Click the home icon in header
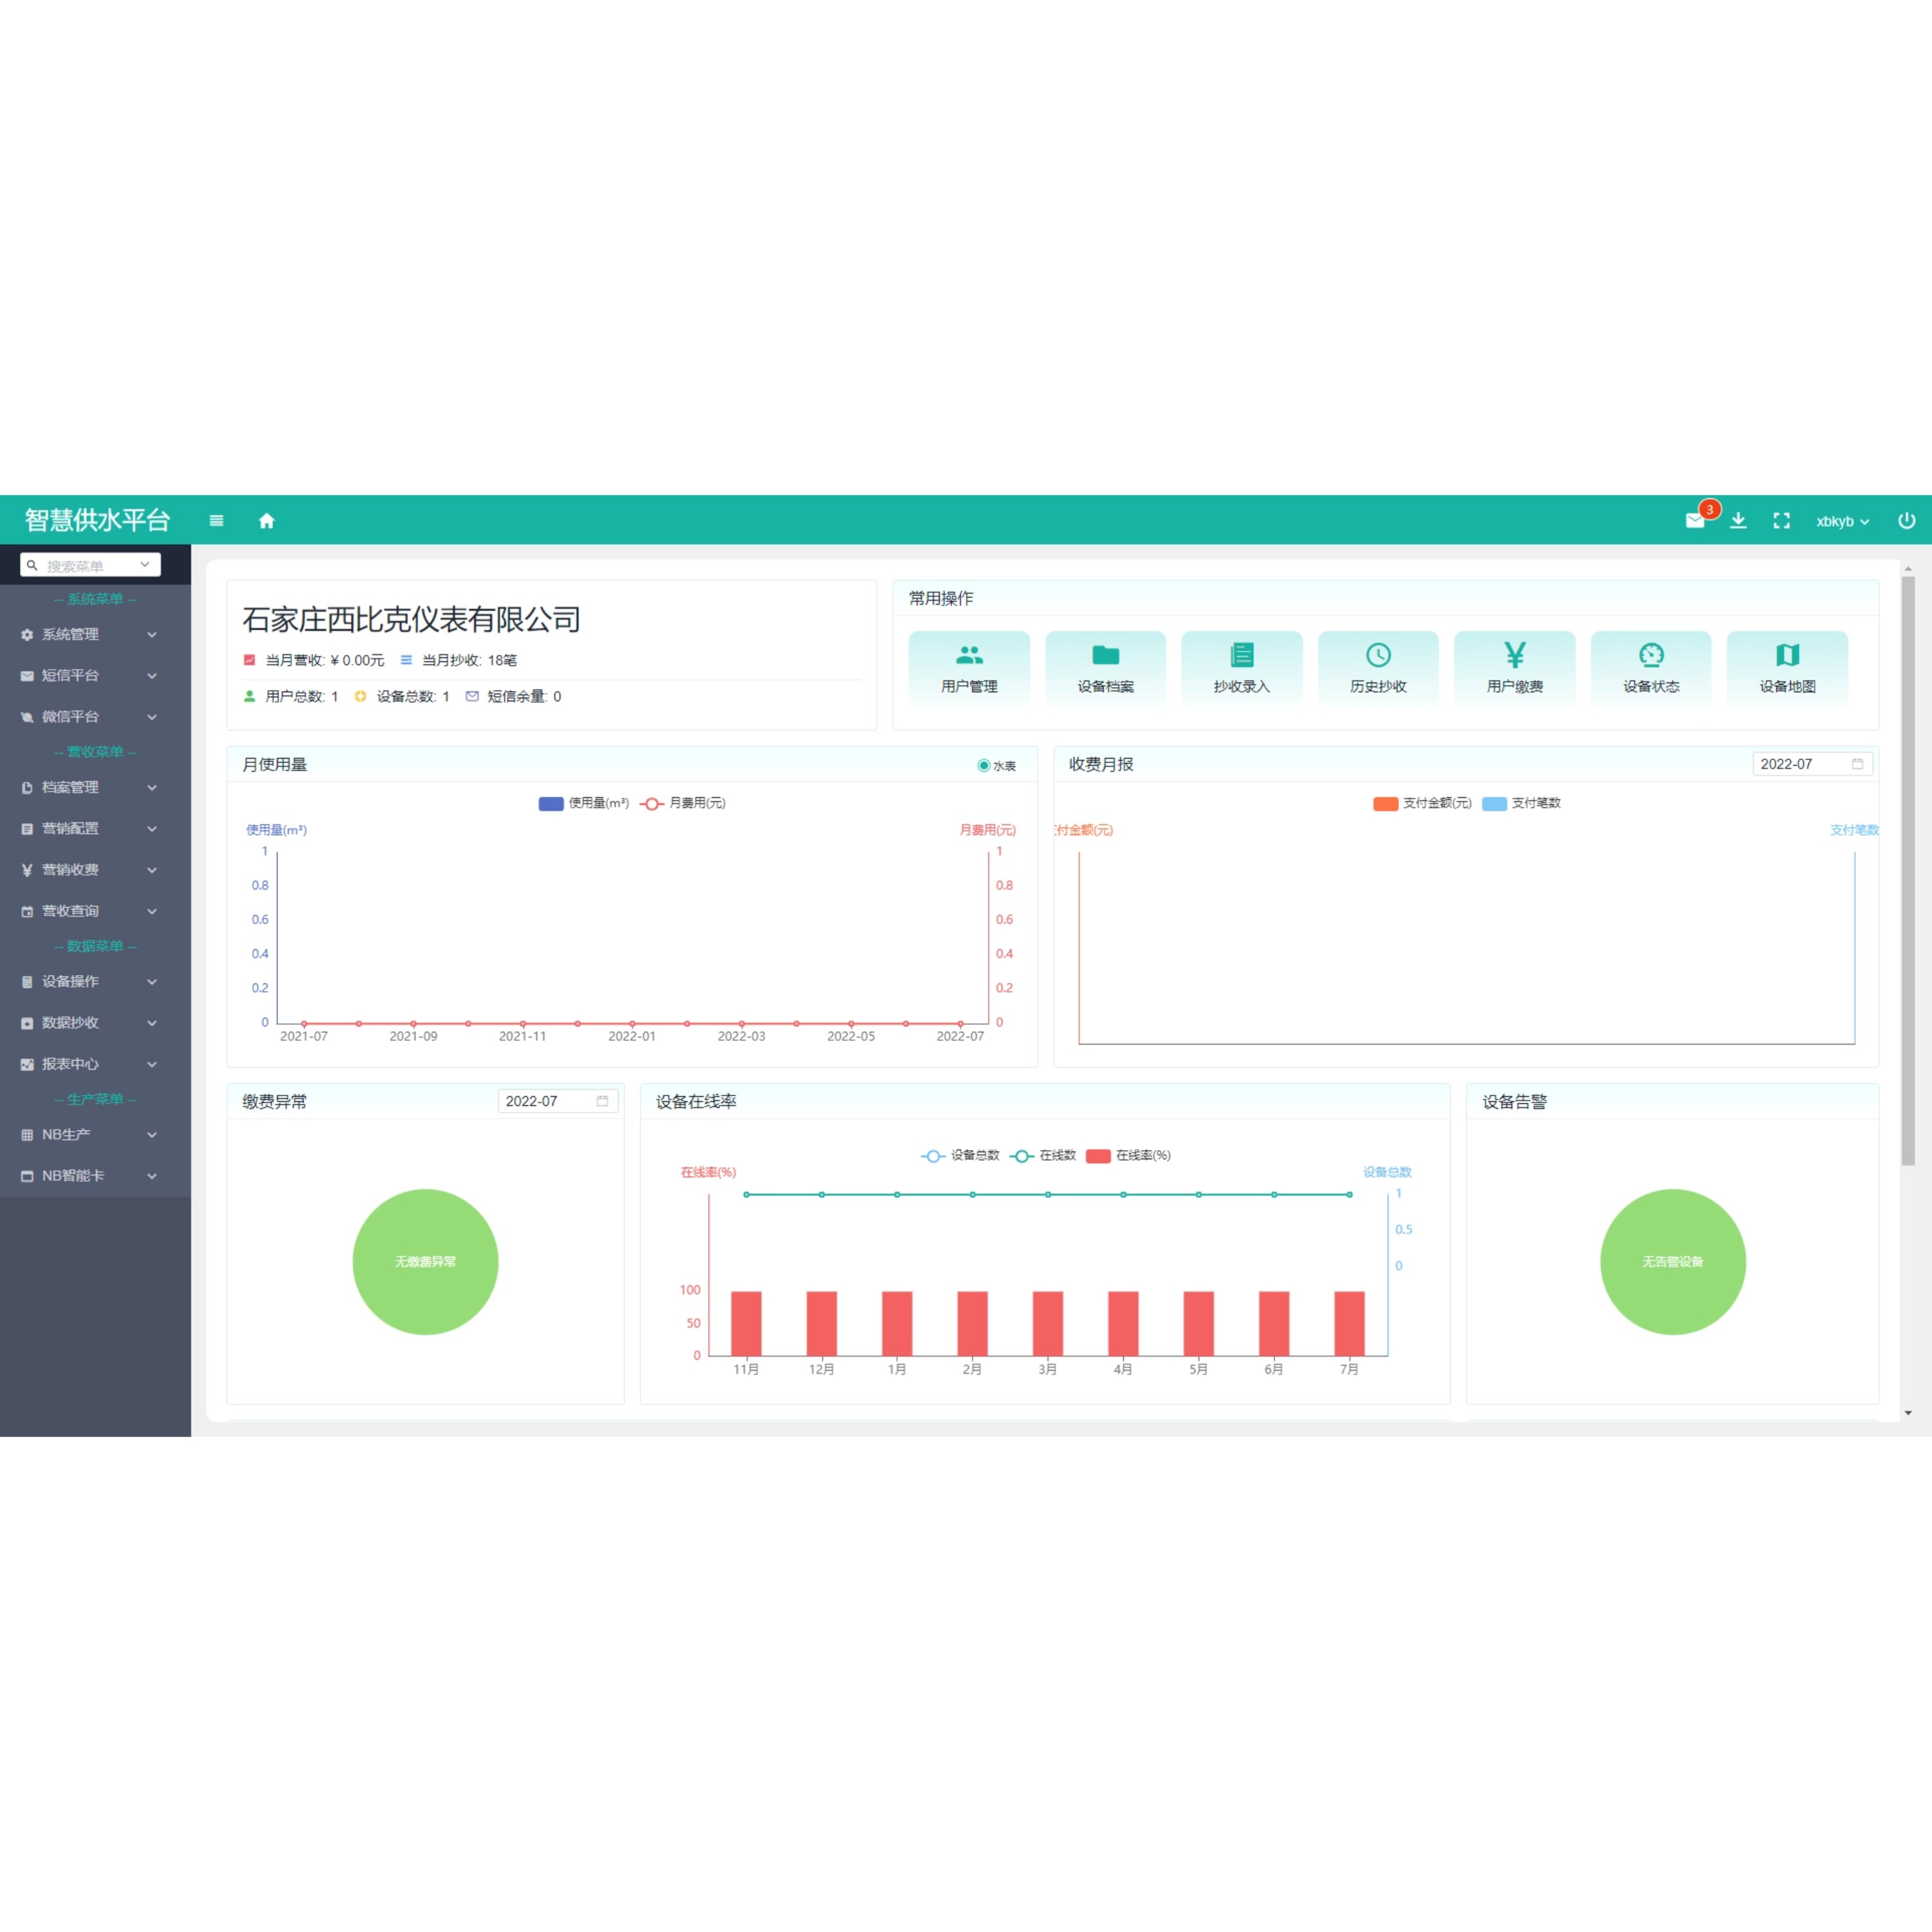This screenshot has width=1932, height=1932. click(266, 520)
